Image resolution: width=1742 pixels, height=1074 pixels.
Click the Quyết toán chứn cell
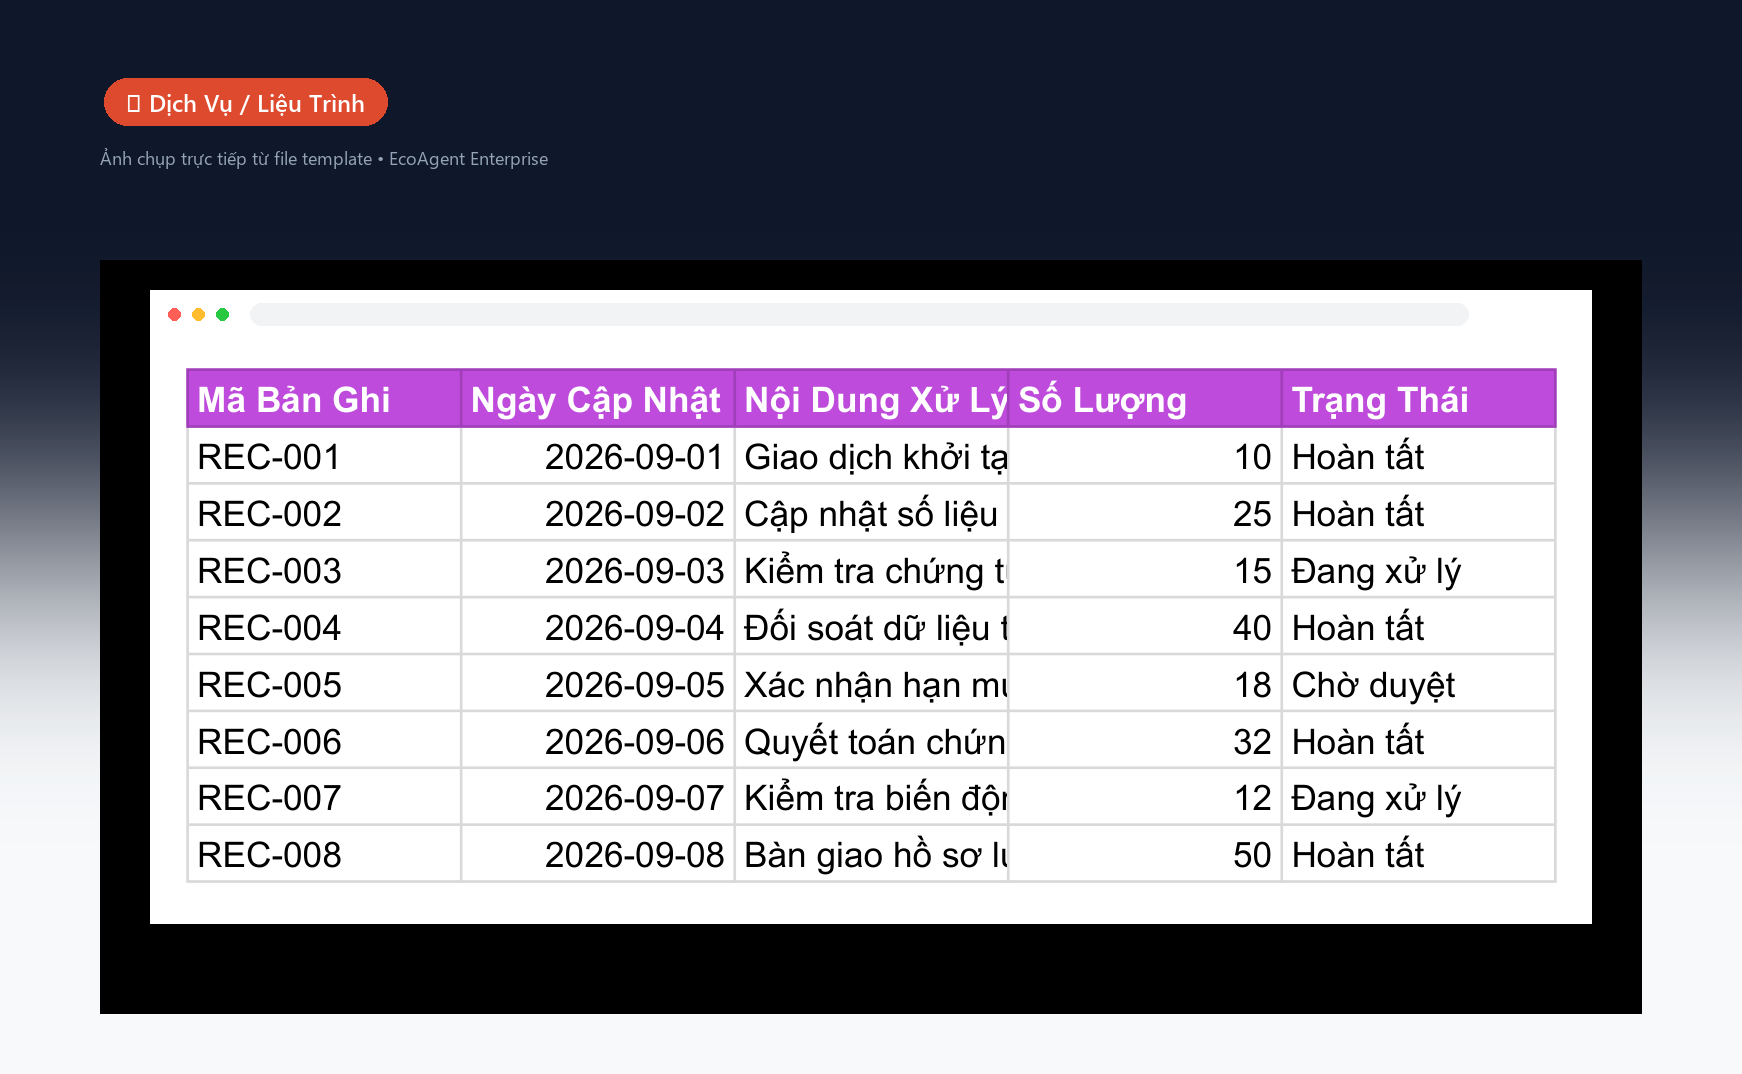click(x=871, y=741)
